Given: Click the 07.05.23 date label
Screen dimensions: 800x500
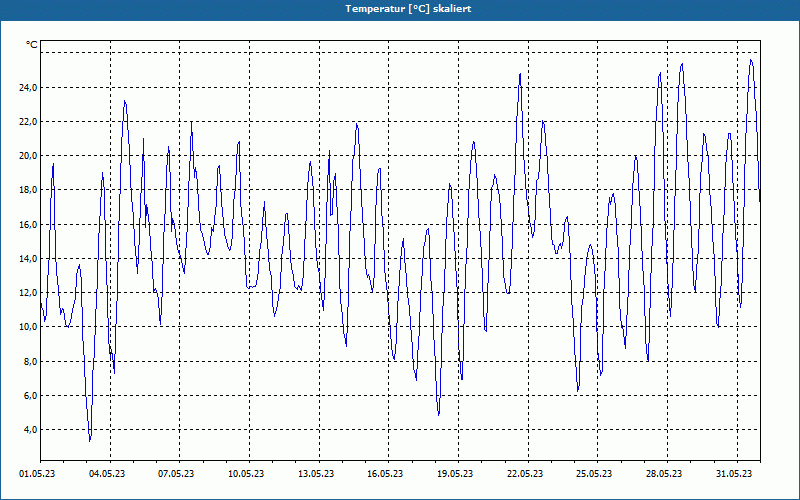Looking at the screenshot, I should (x=176, y=474).
